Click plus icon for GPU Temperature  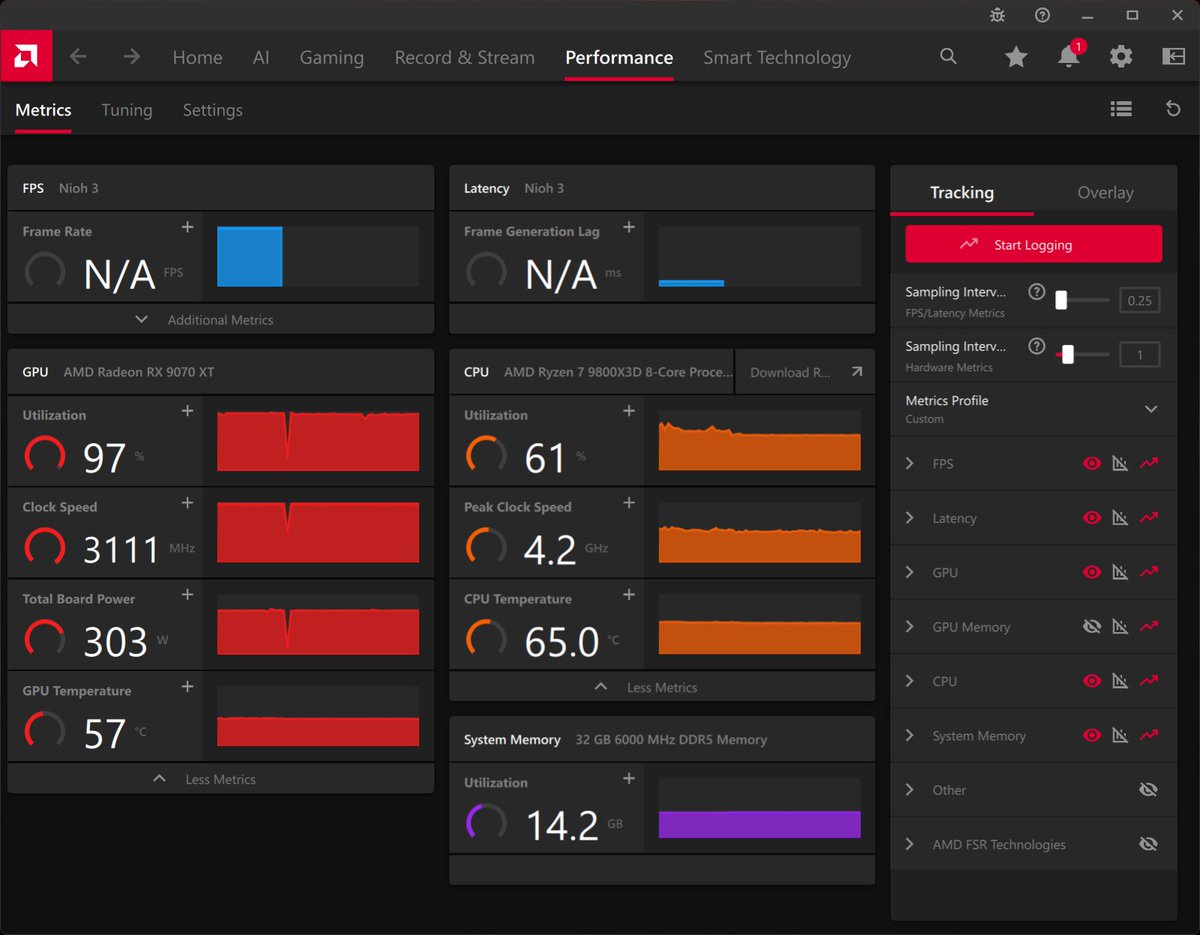(x=187, y=687)
